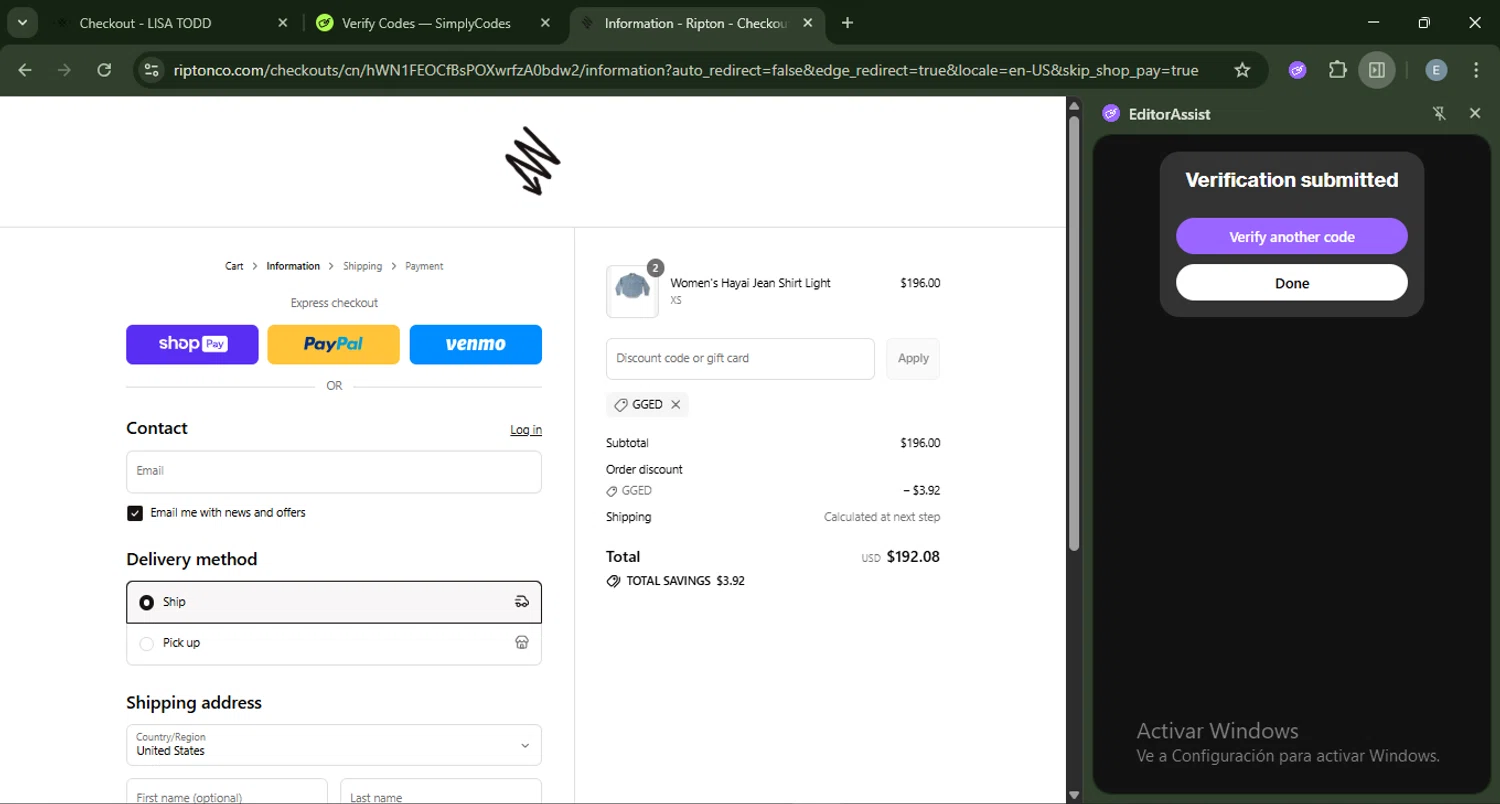
Task: Open Chrome's three-dot menu
Action: pos(1476,70)
